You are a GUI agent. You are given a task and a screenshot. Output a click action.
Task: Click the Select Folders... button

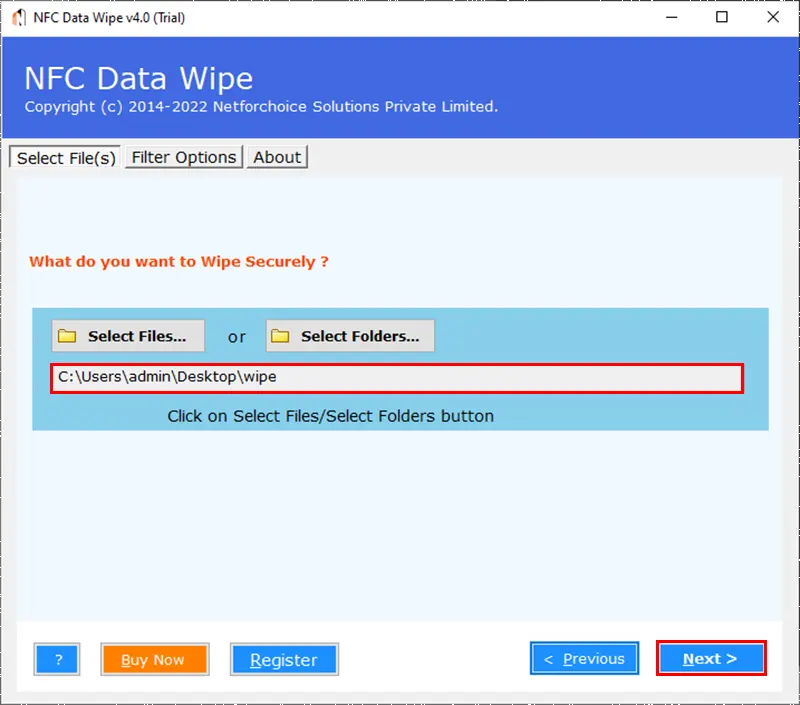tap(350, 336)
